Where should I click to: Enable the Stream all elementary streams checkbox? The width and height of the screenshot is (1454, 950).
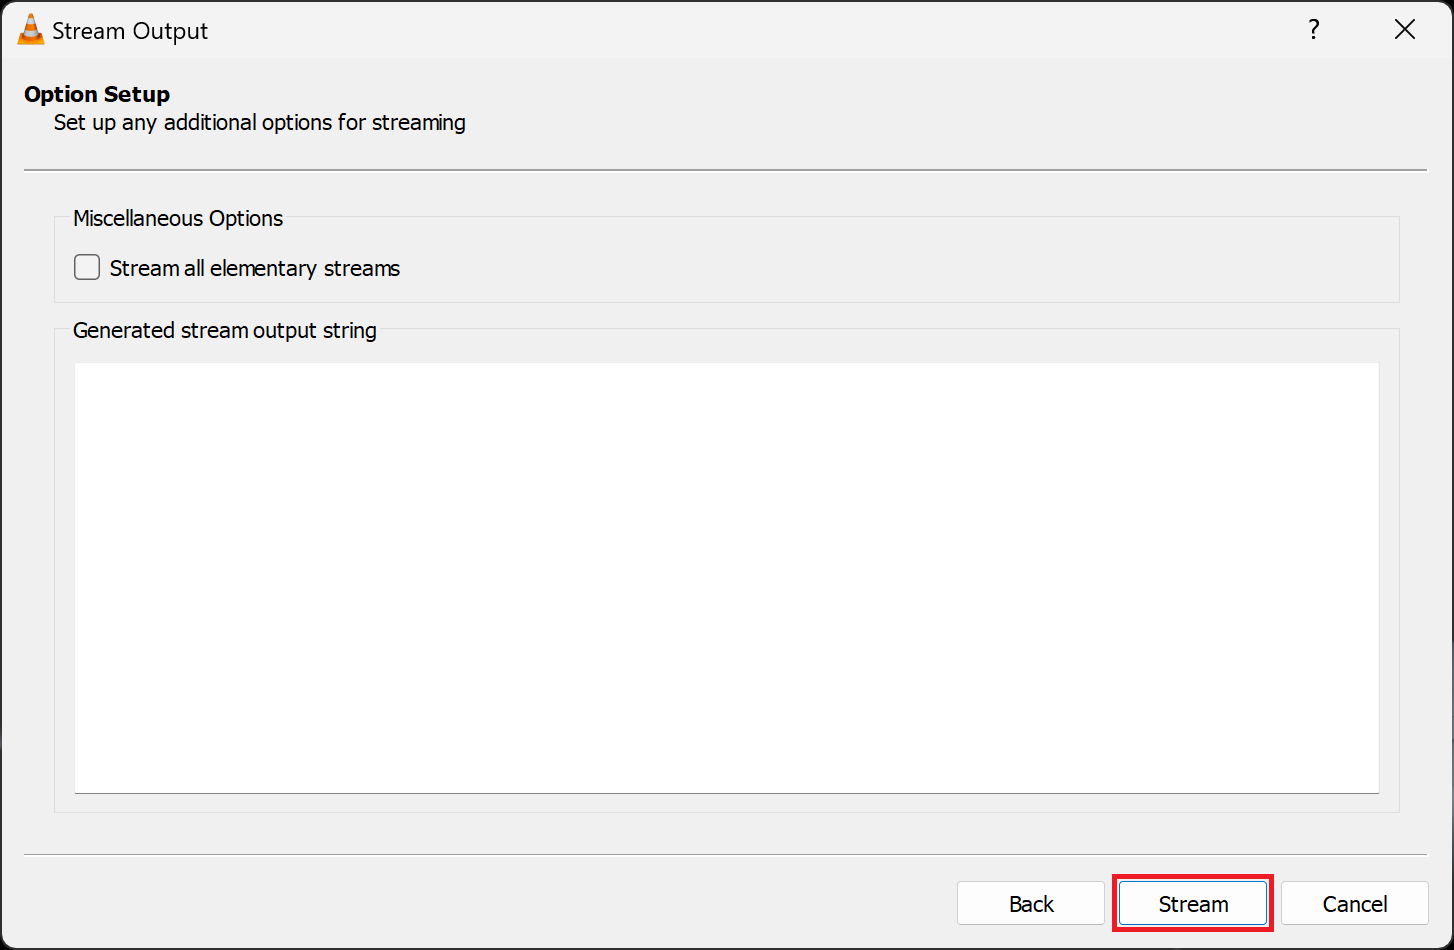[x=87, y=268]
